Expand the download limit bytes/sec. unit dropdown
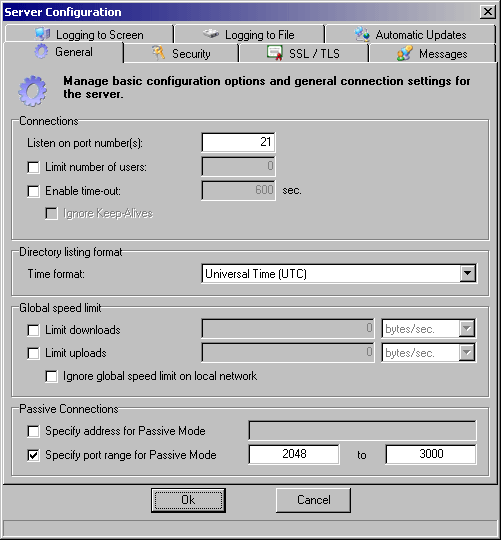The height and width of the screenshot is (540, 501). click(467, 329)
